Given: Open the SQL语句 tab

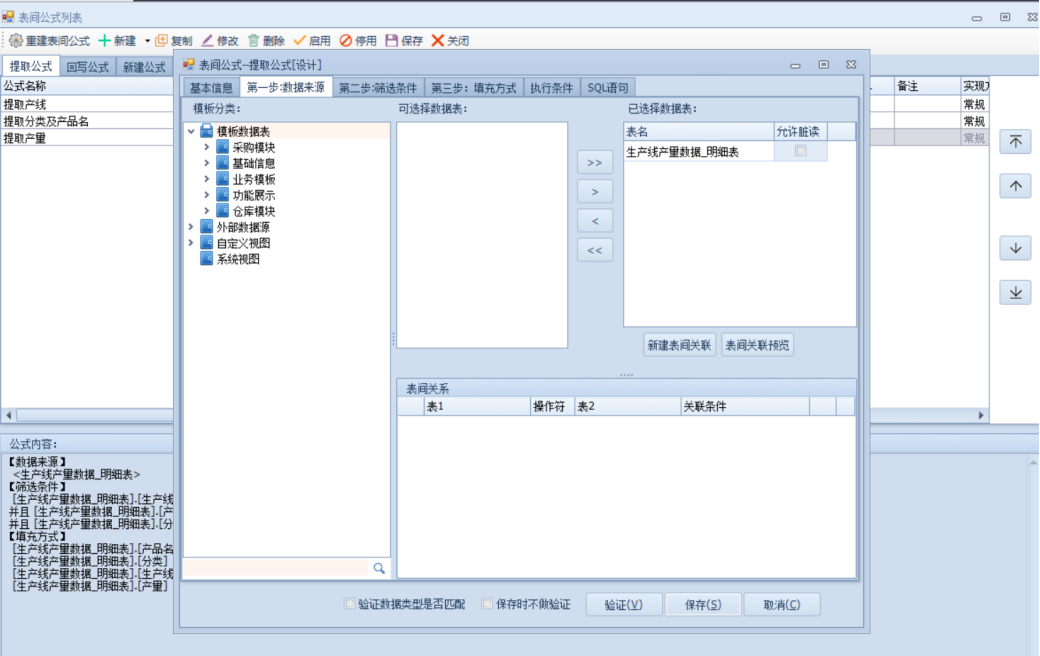Looking at the screenshot, I should click(x=608, y=88).
